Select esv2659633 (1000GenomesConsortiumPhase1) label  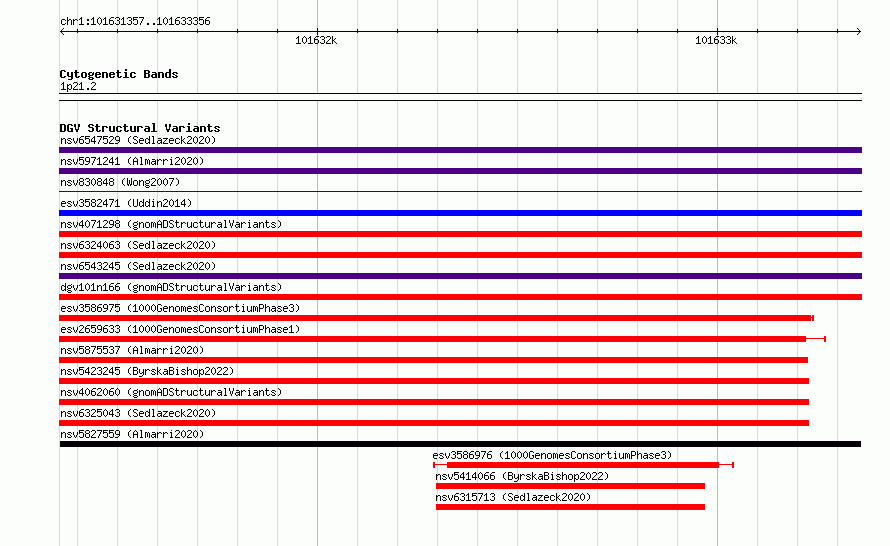pyautogui.click(x=180, y=329)
